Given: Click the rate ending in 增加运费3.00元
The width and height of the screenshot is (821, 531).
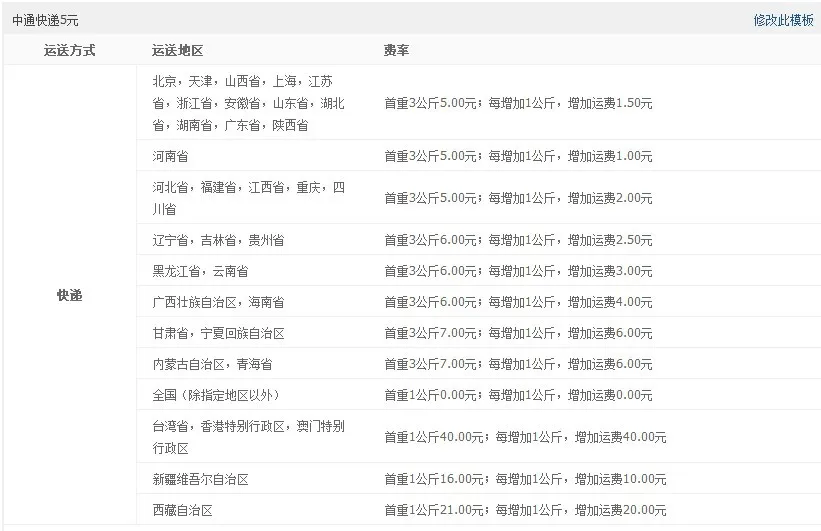Looking at the screenshot, I should click(x=518, y=271).
